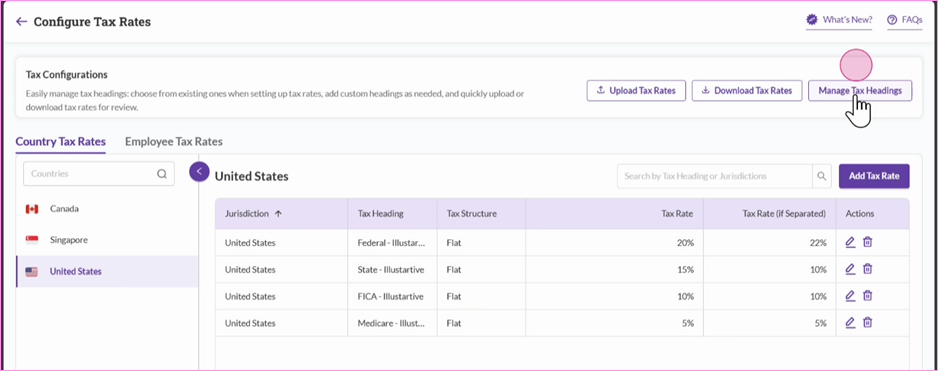This screenshot has height=371, width=938.
Task: Click Upload Tax Rates button
Action: 636,90
